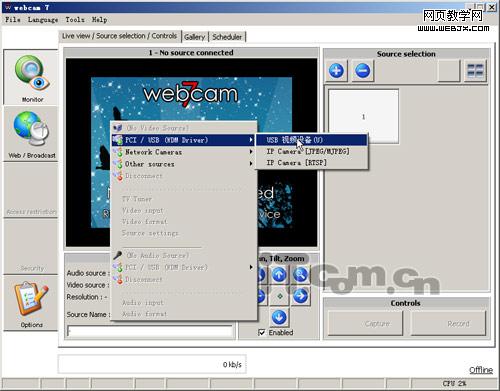Click the blue plus add source button
This screenshot has height=391, width=500.
click(336, 71)
